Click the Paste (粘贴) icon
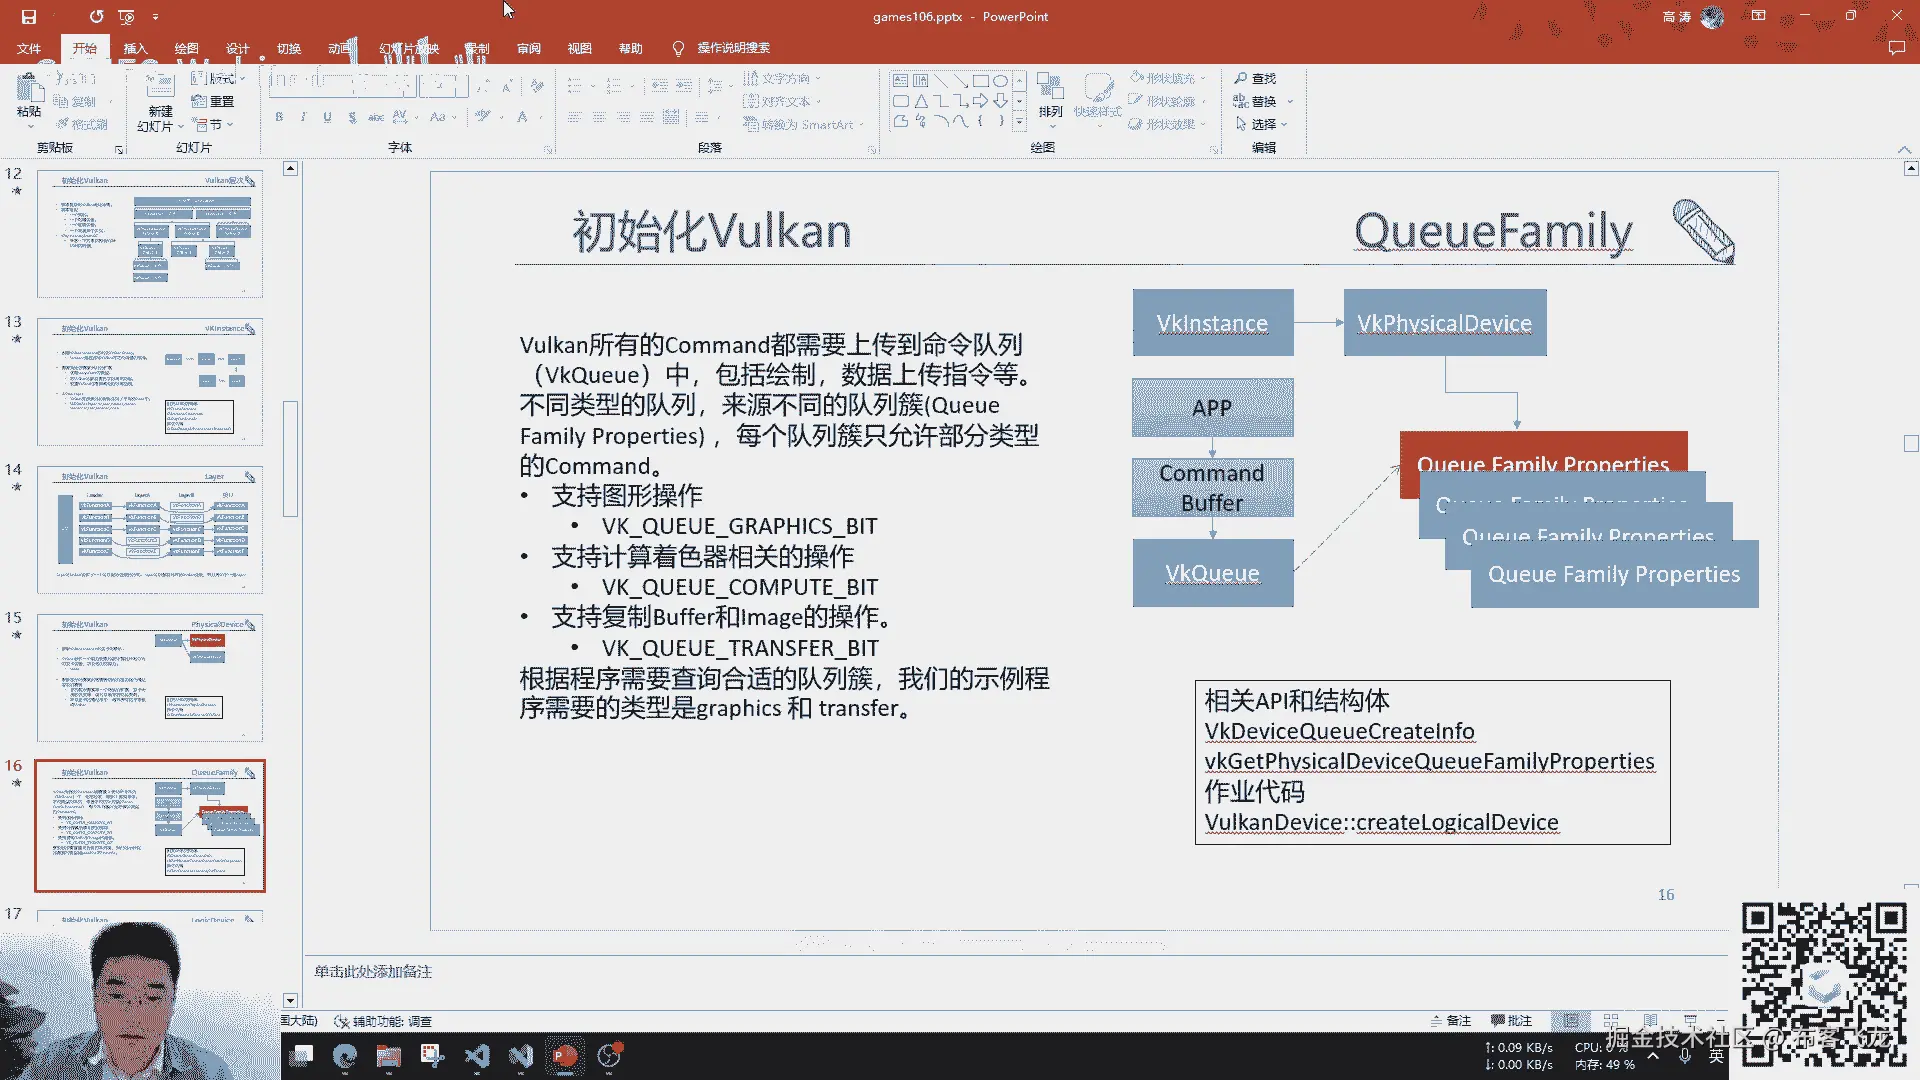Screen dimensions: 1920x1080 pos(28,90)
